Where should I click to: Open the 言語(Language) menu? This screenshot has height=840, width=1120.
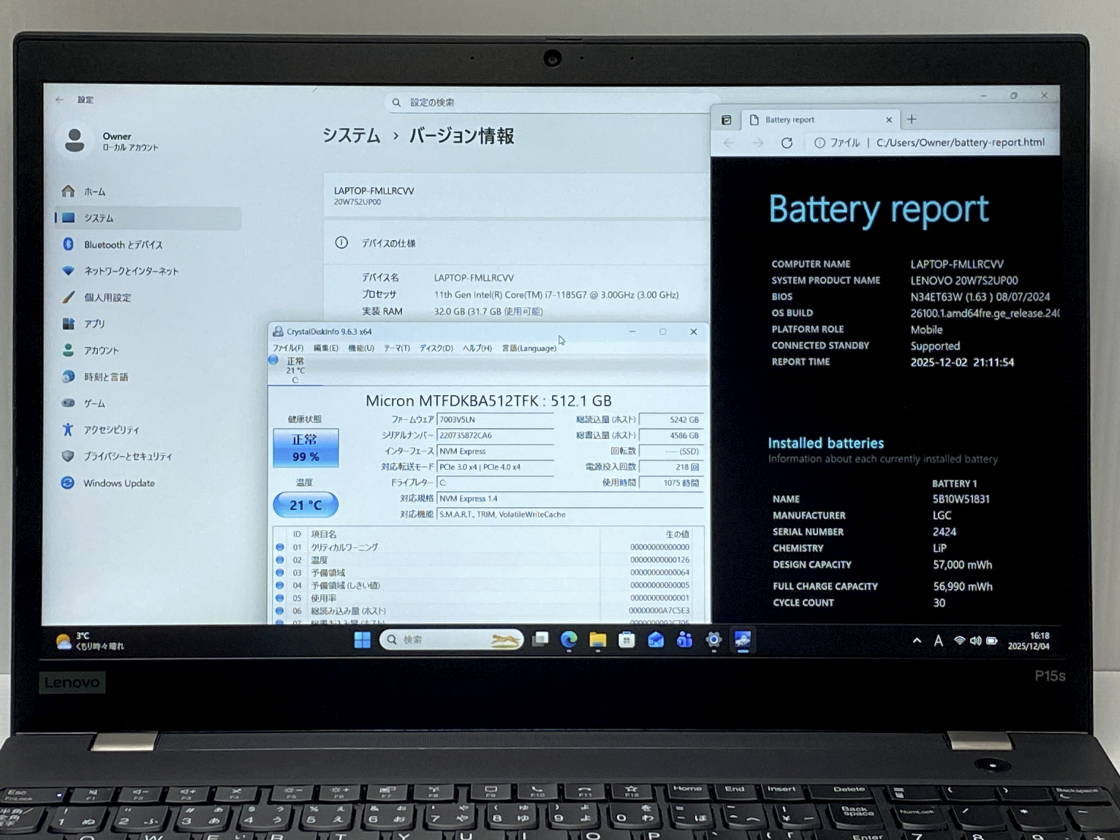(x=529, y=348)
